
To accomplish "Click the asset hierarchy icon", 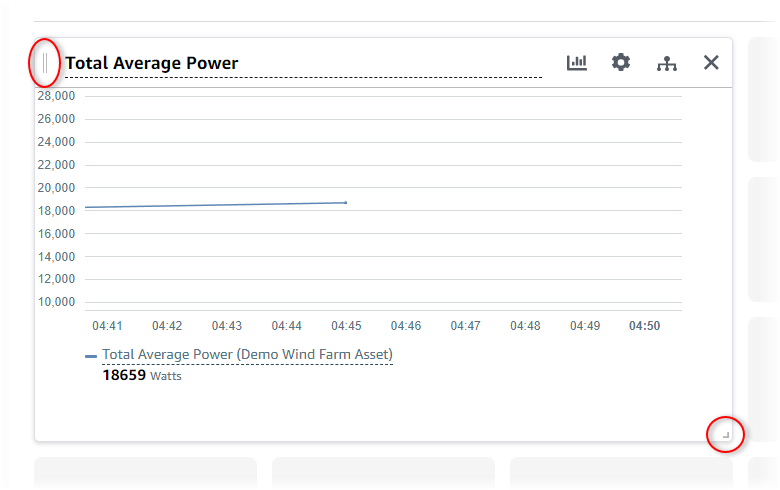I will pos(667,63).
